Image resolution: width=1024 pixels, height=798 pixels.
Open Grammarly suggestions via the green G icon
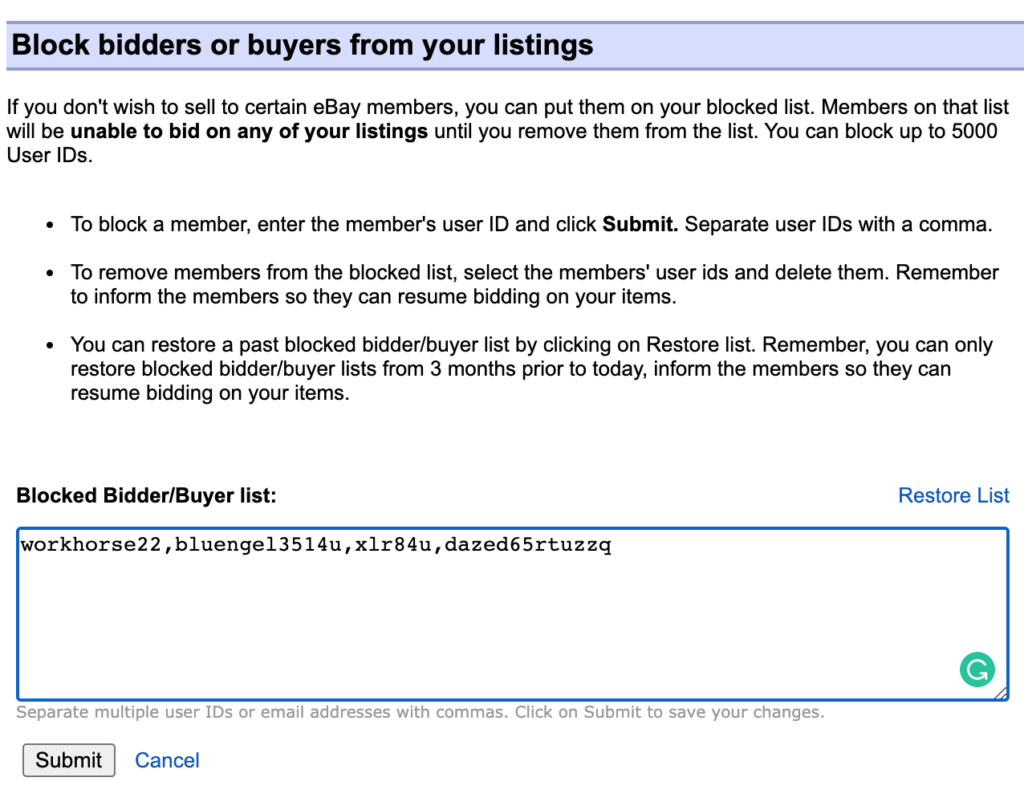pos(976,668)
